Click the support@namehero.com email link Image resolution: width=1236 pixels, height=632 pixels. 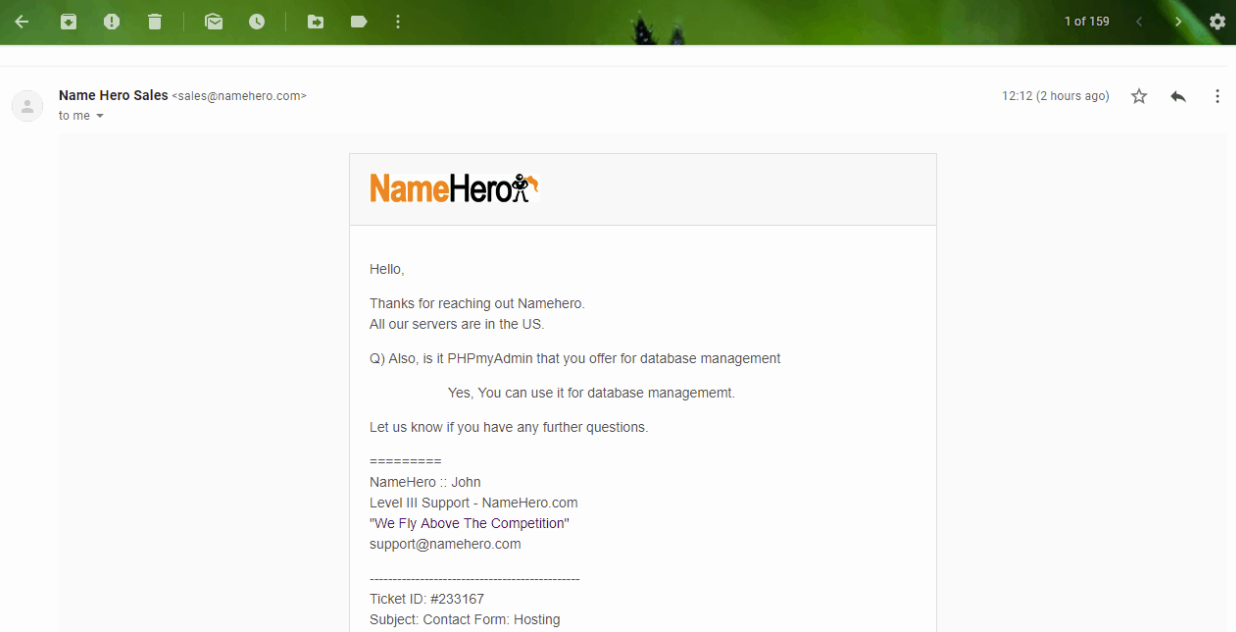pyautogui.click(x=445, y=544)
